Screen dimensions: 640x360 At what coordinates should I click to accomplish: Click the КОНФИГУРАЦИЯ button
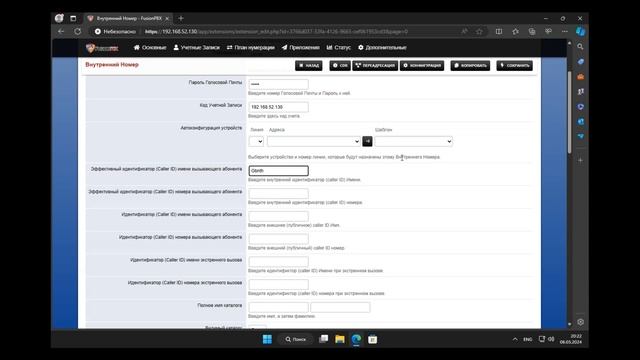[422, 66]
